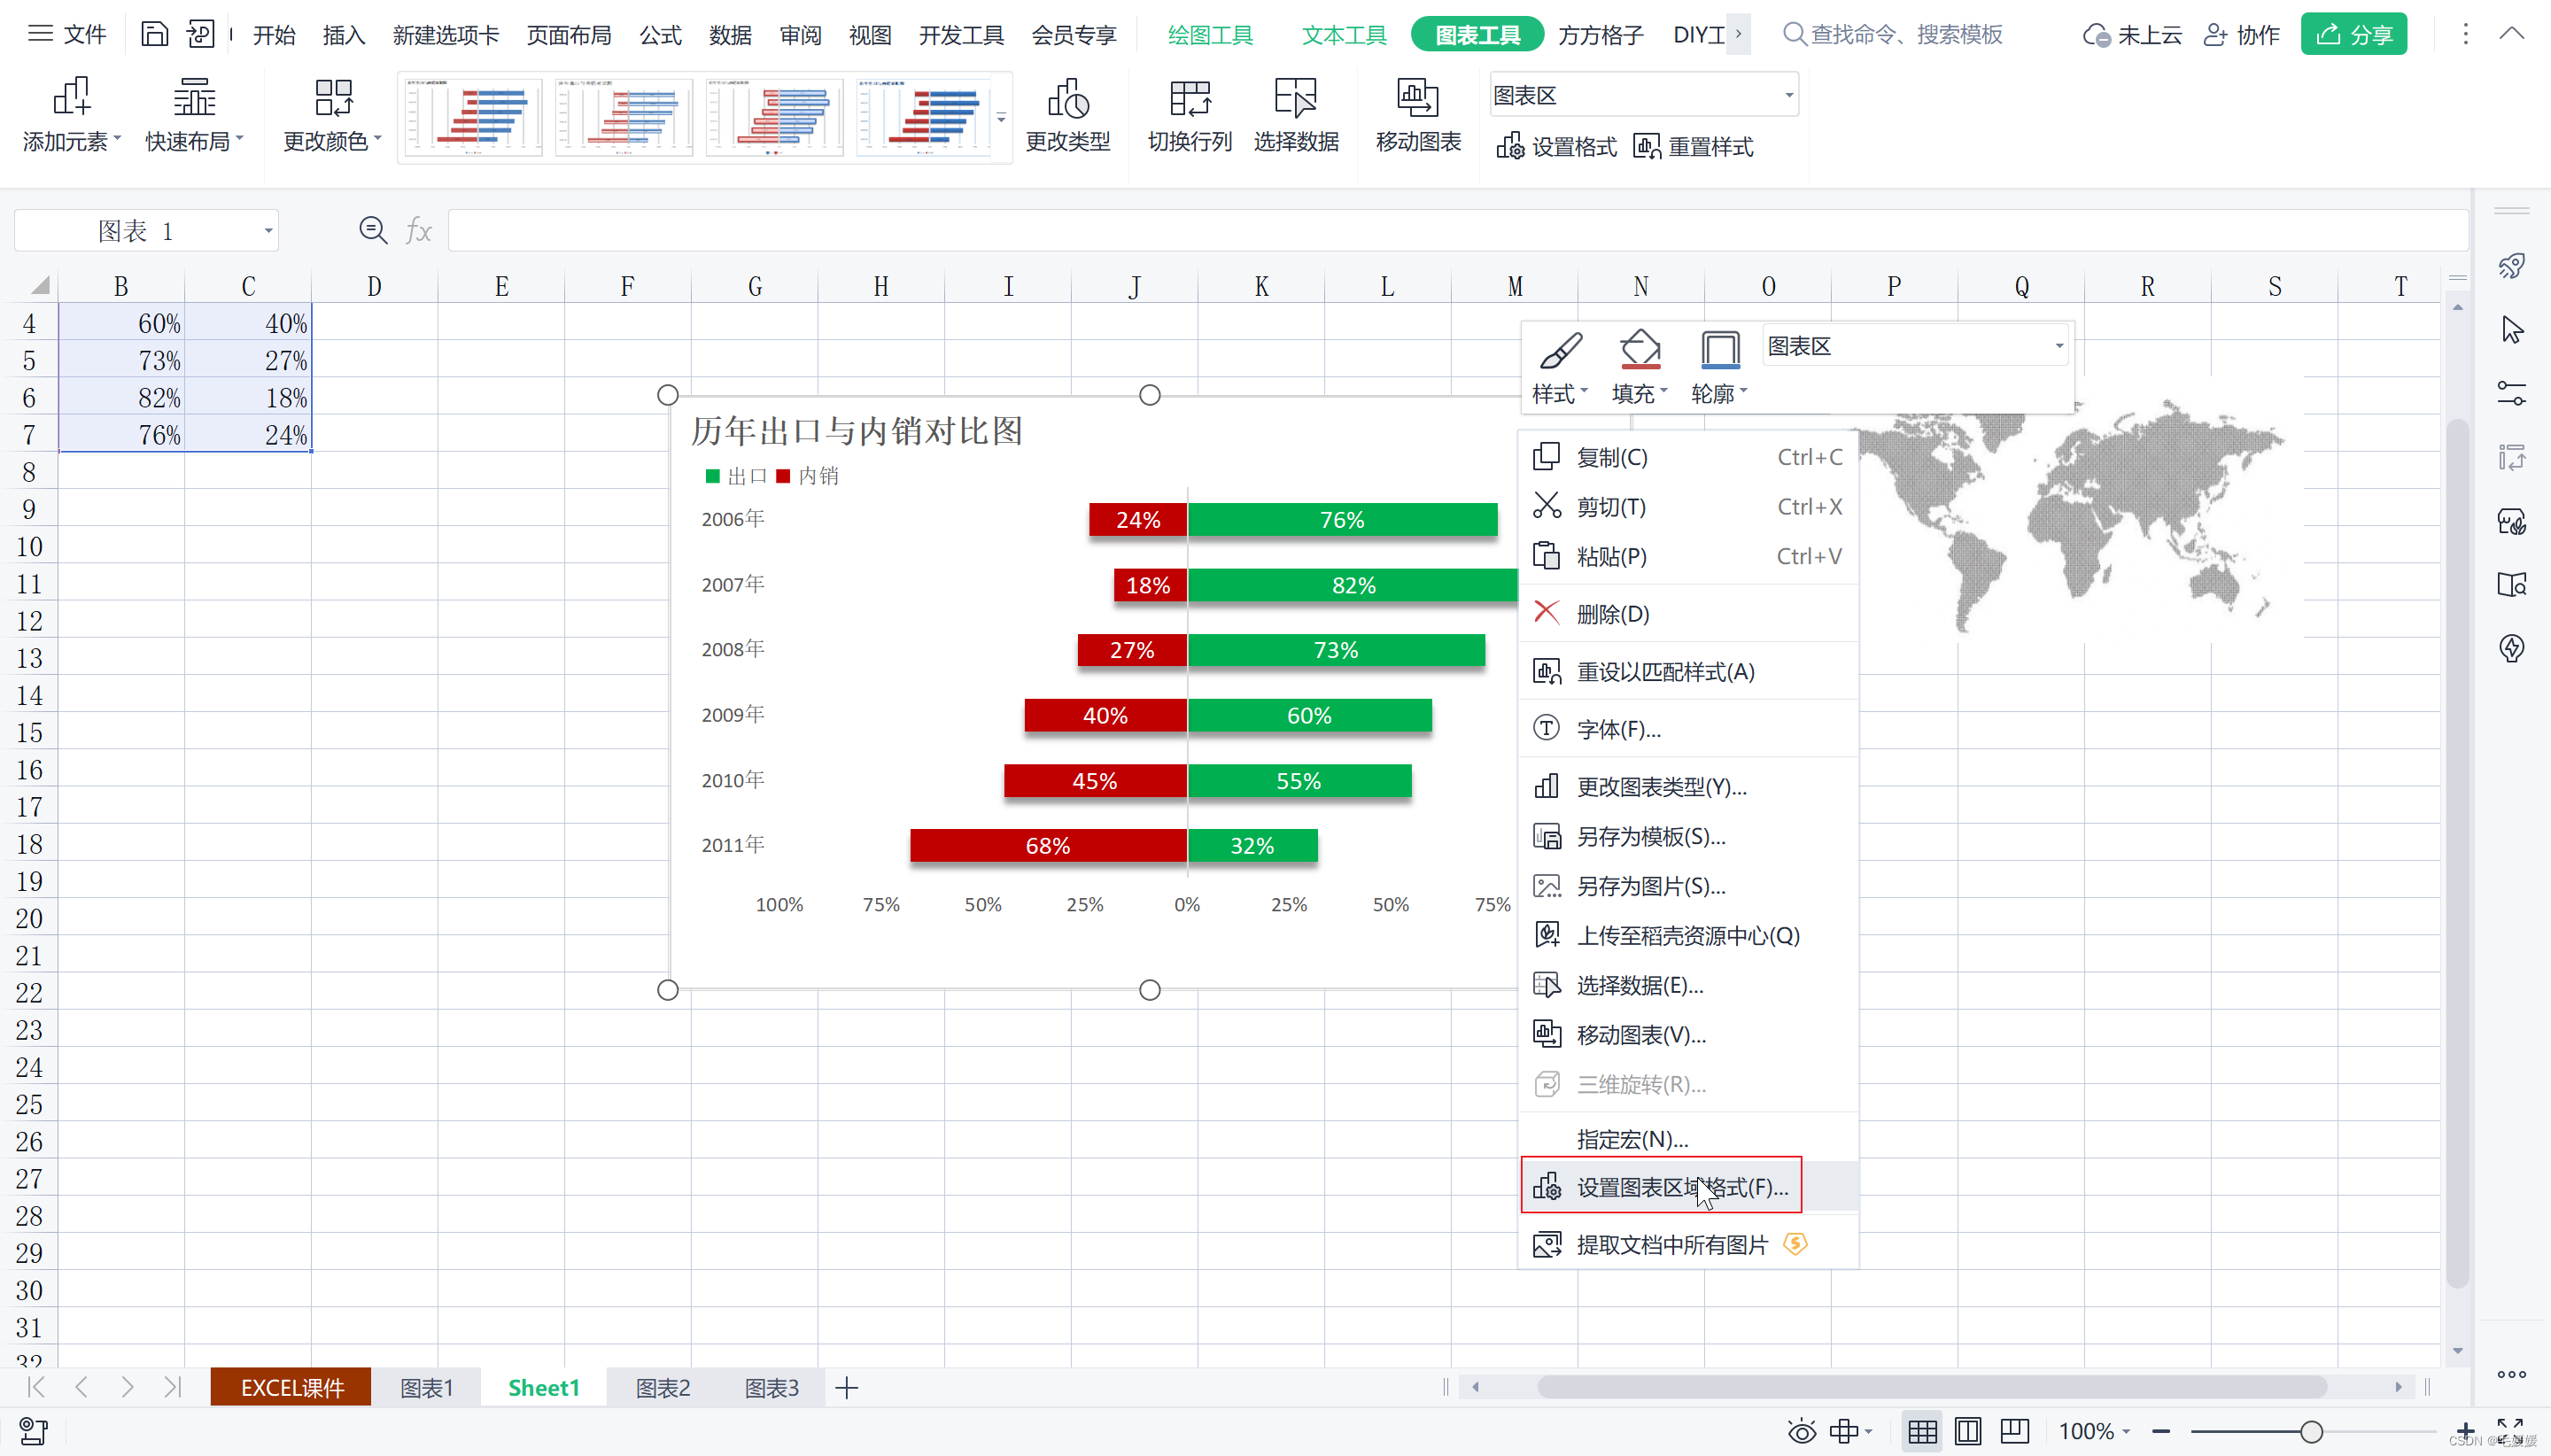Open the 方方格子 ribbon tab

coord(1601,35)
